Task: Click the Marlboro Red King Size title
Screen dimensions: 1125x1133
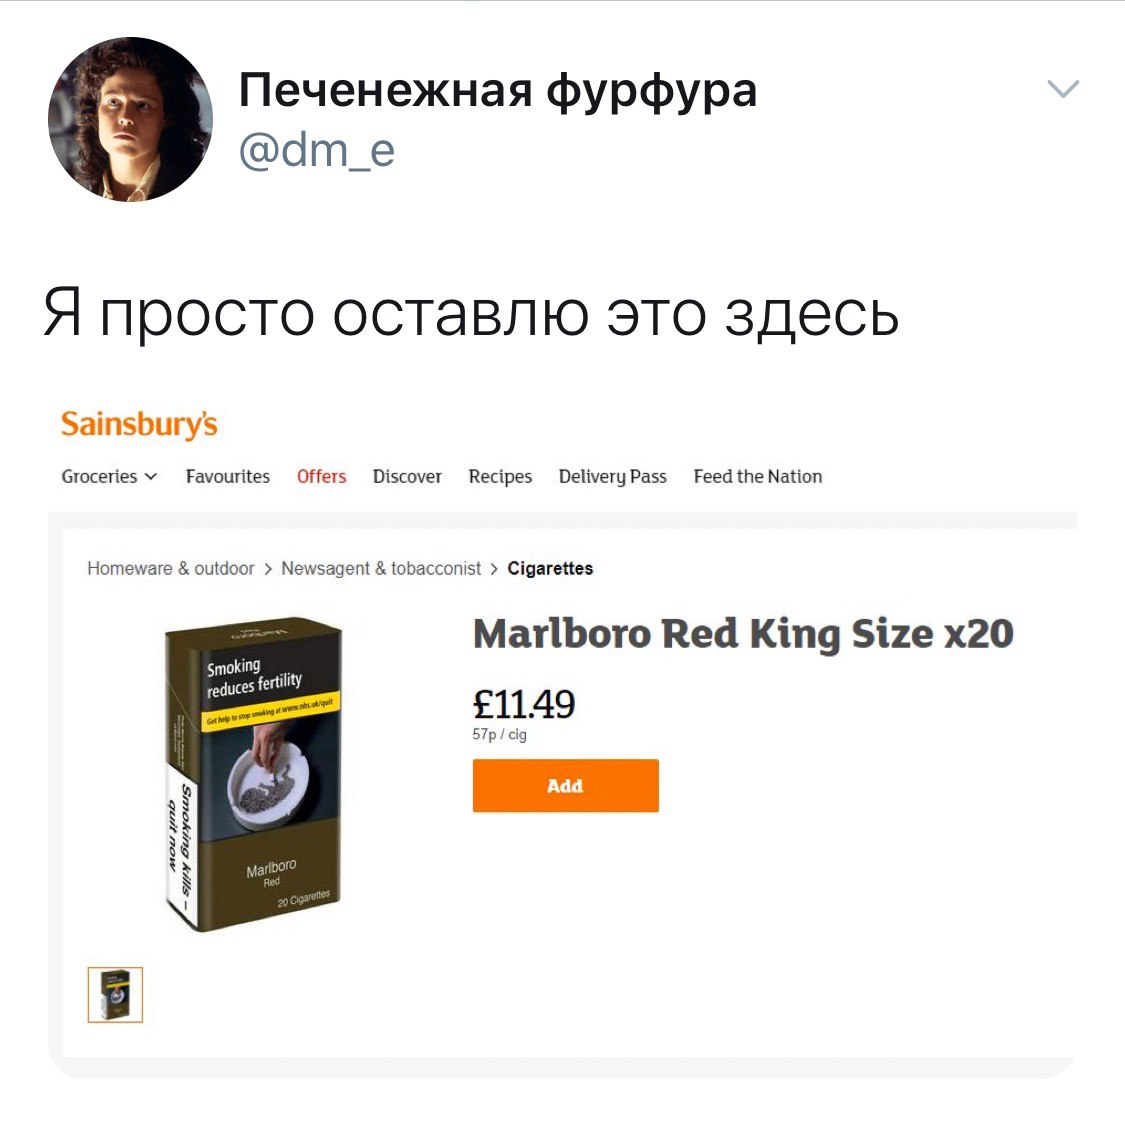Action: click(x=743, y=634)
